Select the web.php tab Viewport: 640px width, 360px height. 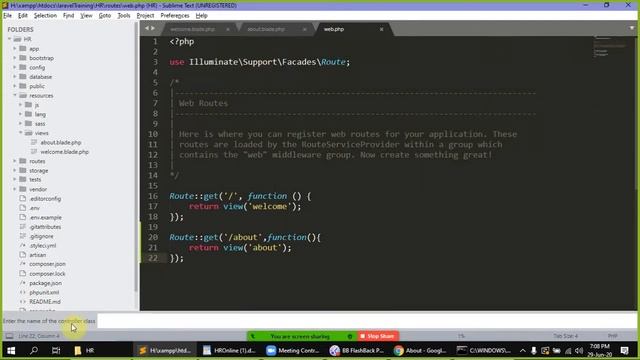[x=334, y=29]
